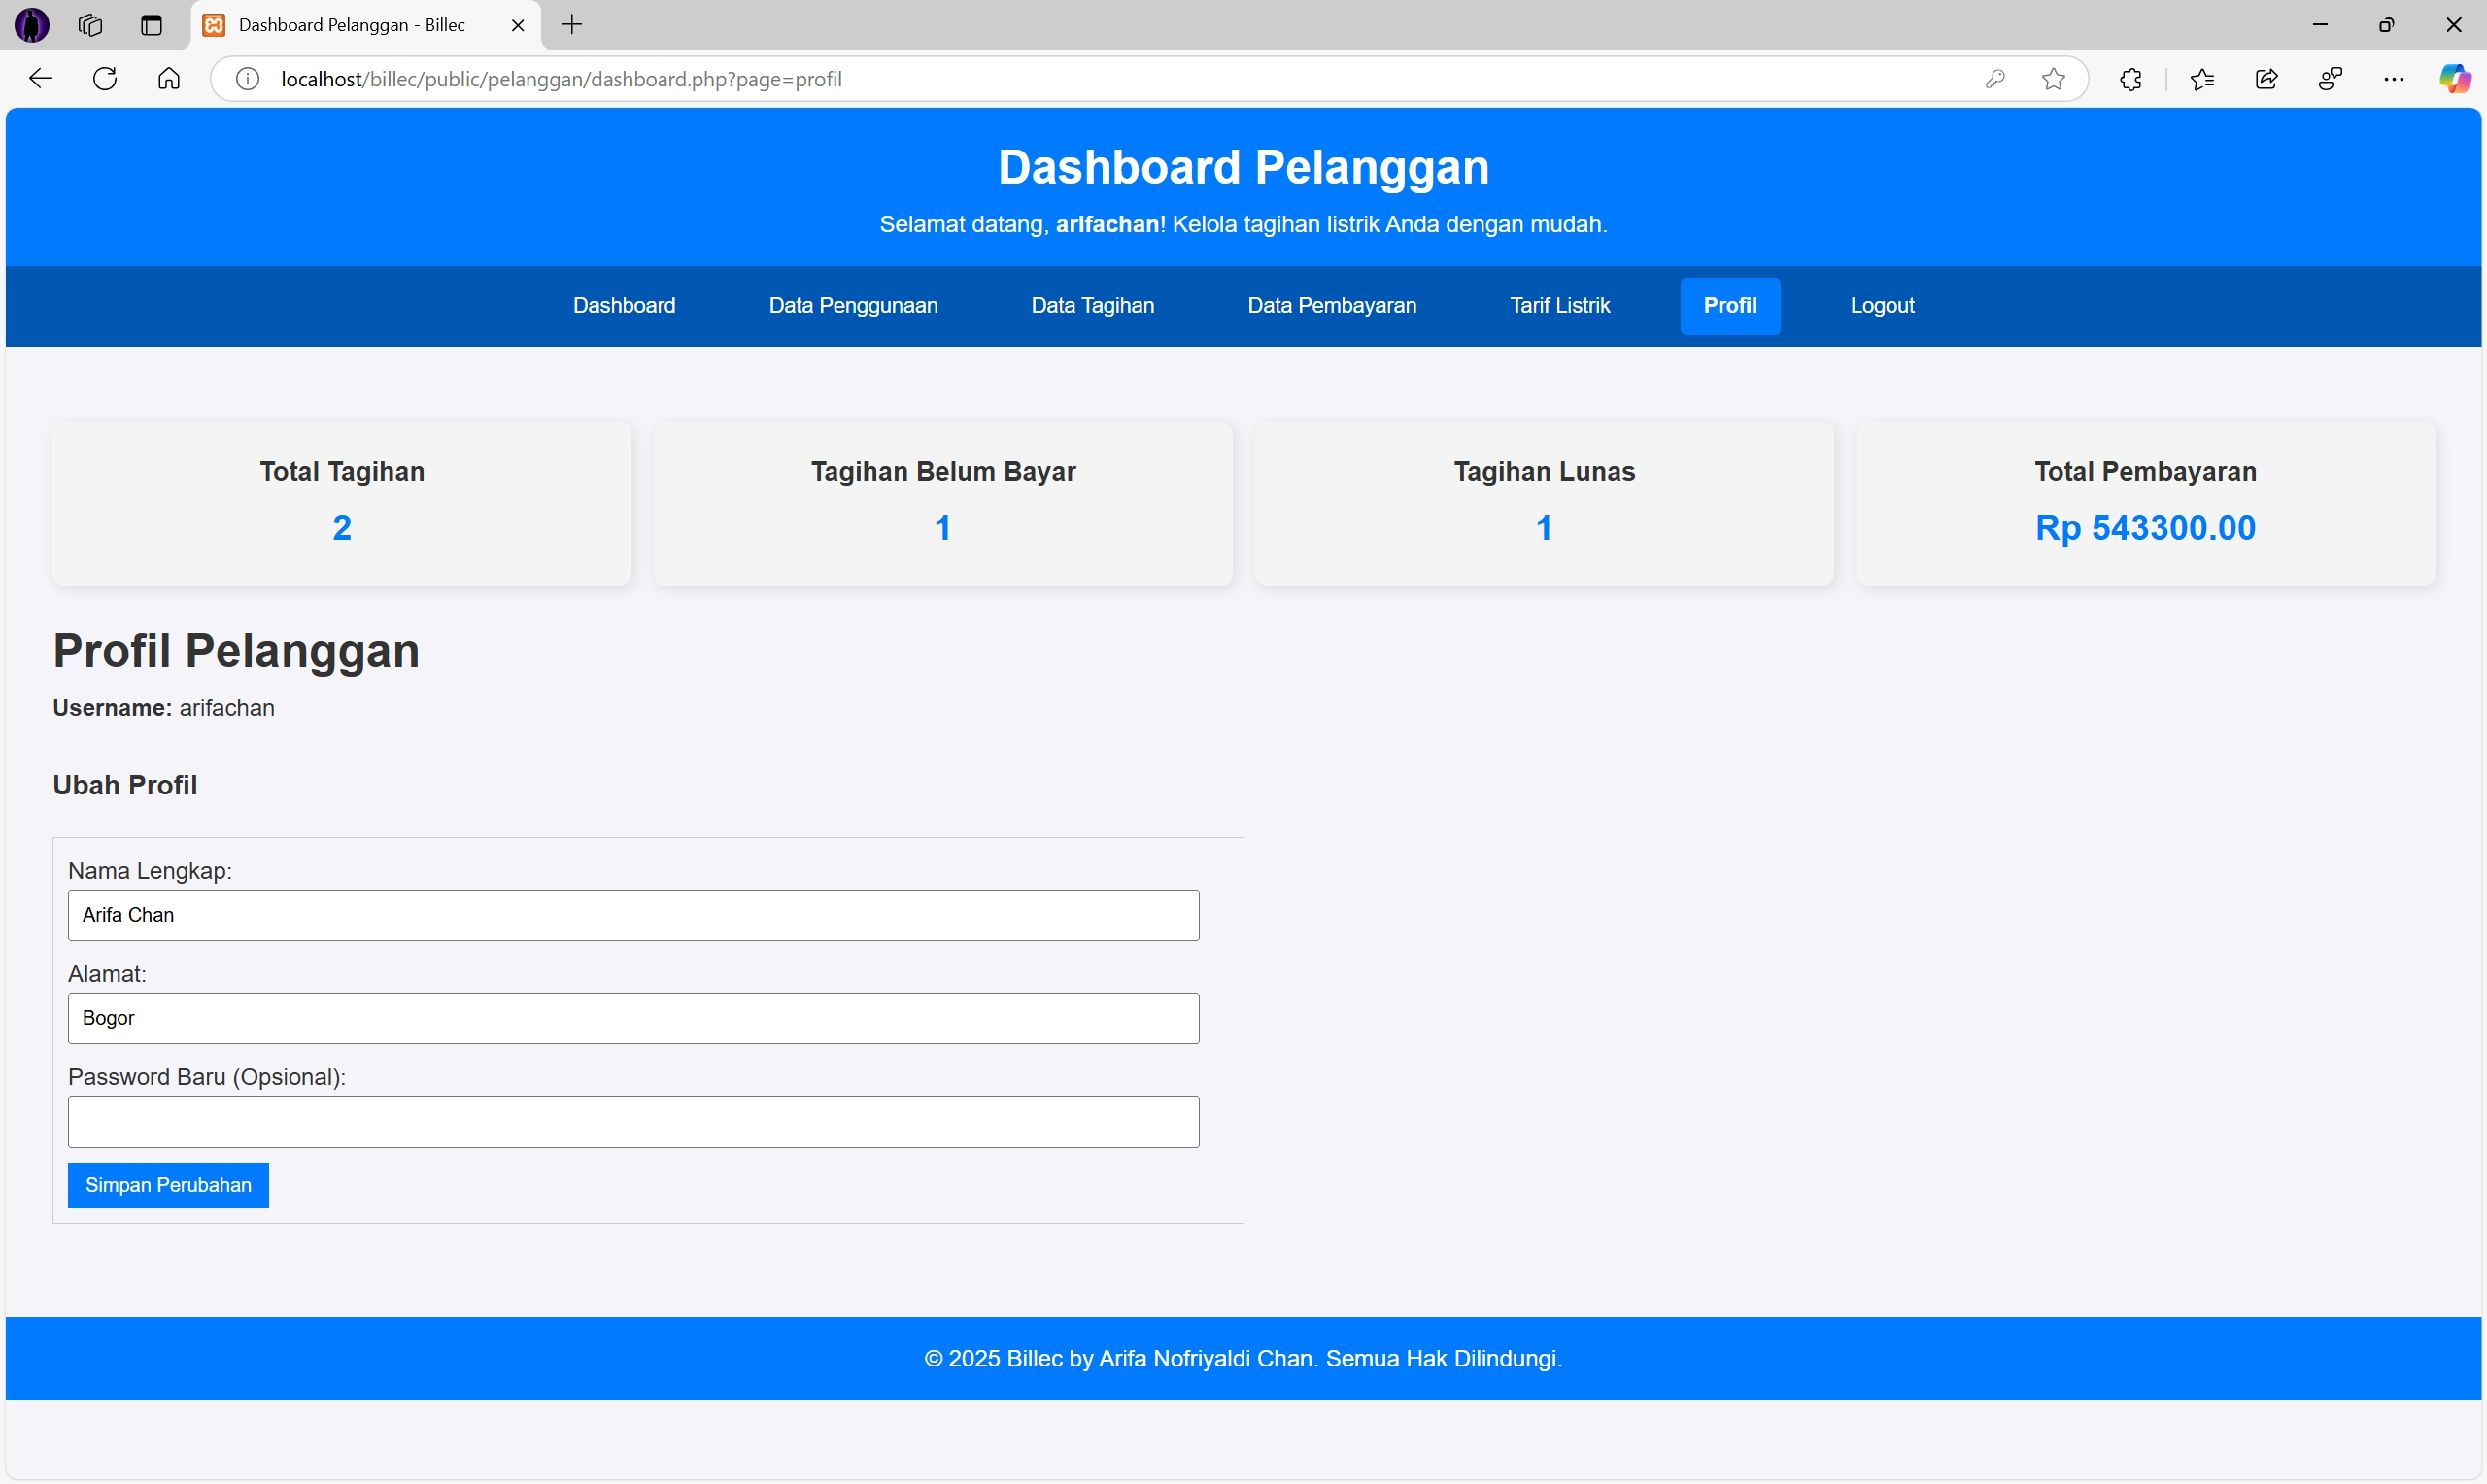
Task: Open browser extensions puzzle icon
Action: 2131,79
